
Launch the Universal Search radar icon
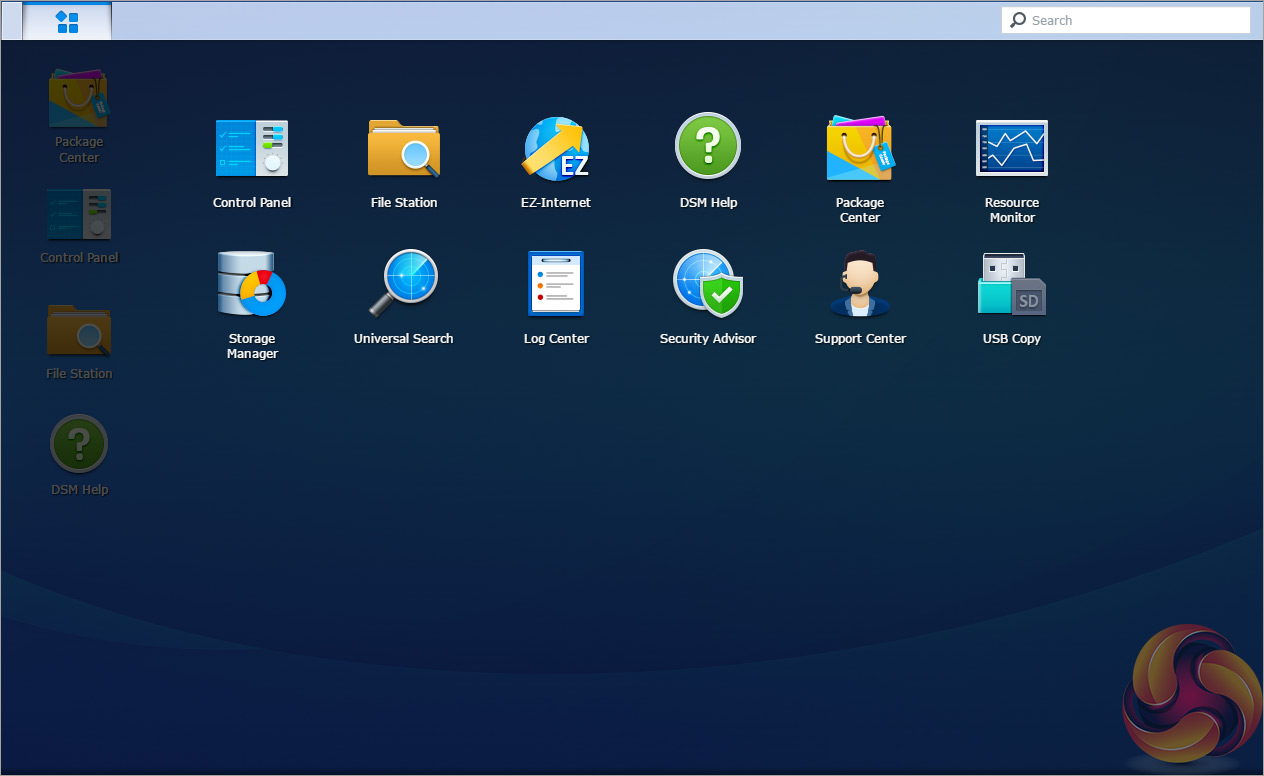click(x=404, y=284)
